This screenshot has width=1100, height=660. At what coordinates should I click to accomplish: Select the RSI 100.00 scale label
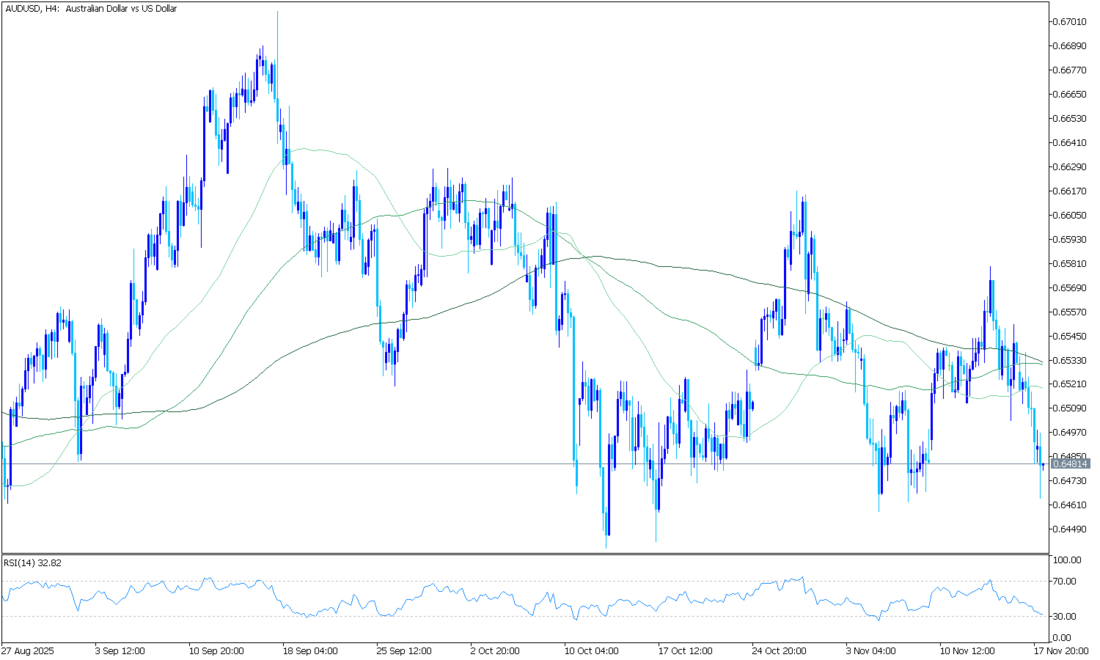(1066, 560)
